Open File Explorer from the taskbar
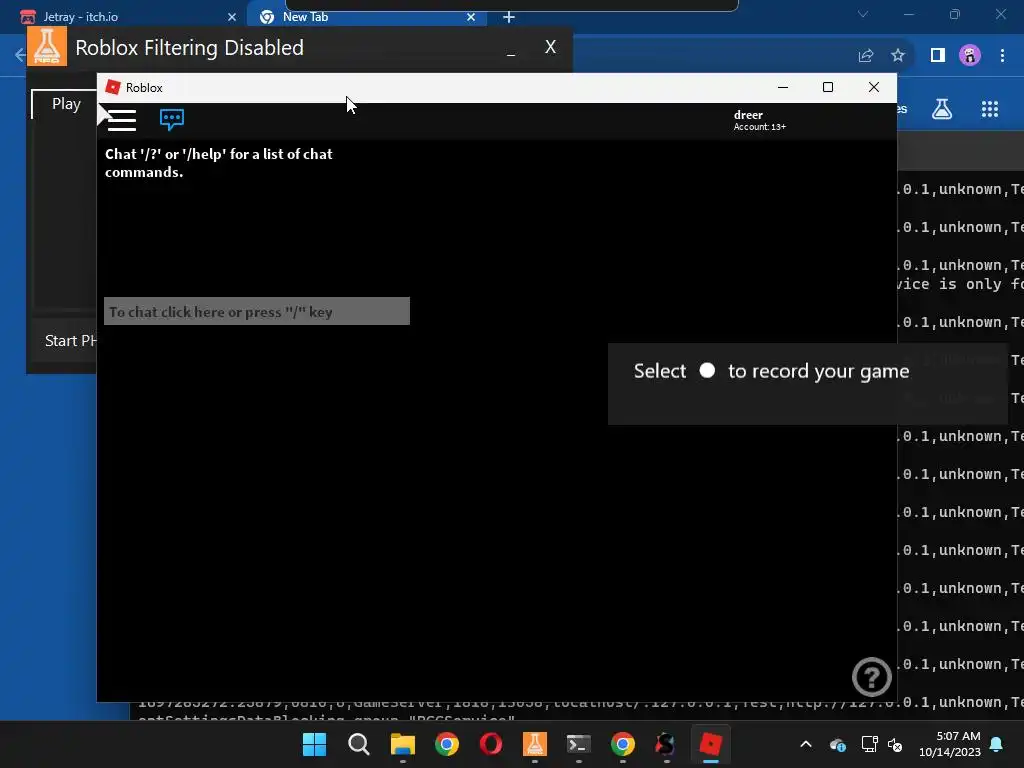Image resolution: width=1024 pixels, height=768 pixels. (x=403, y=744)
